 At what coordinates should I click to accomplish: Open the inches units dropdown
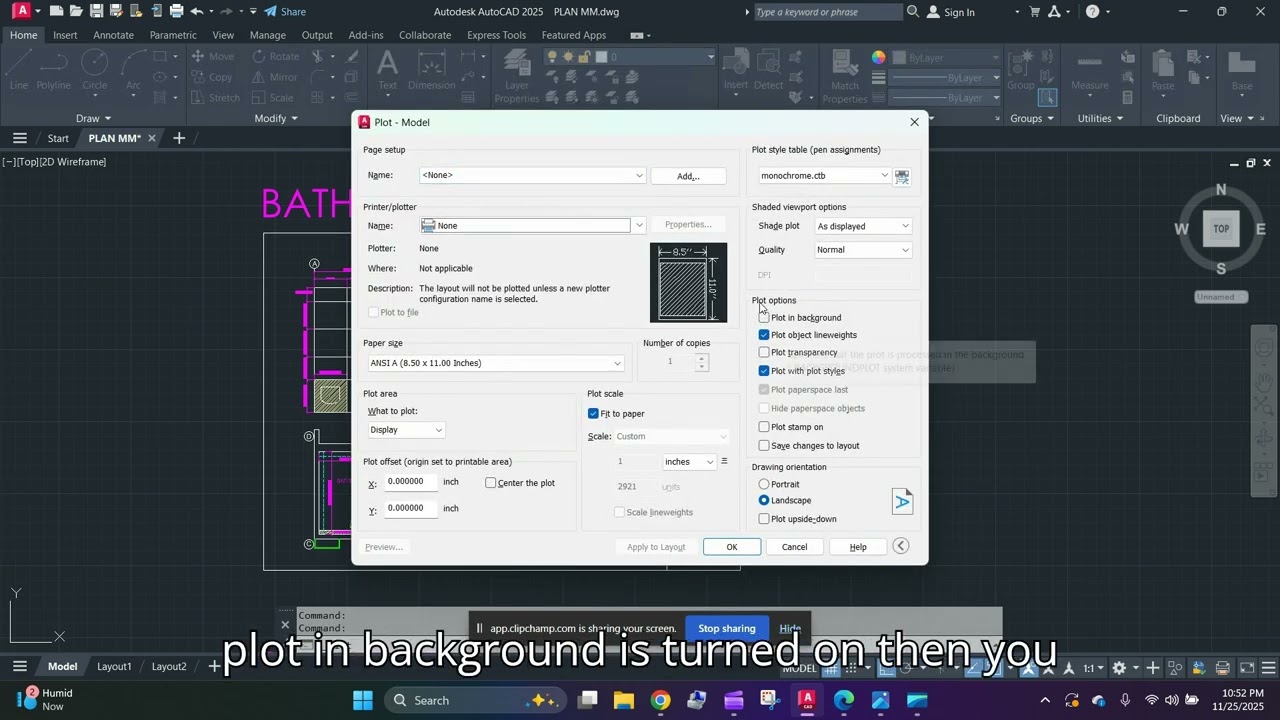point(690,462)
